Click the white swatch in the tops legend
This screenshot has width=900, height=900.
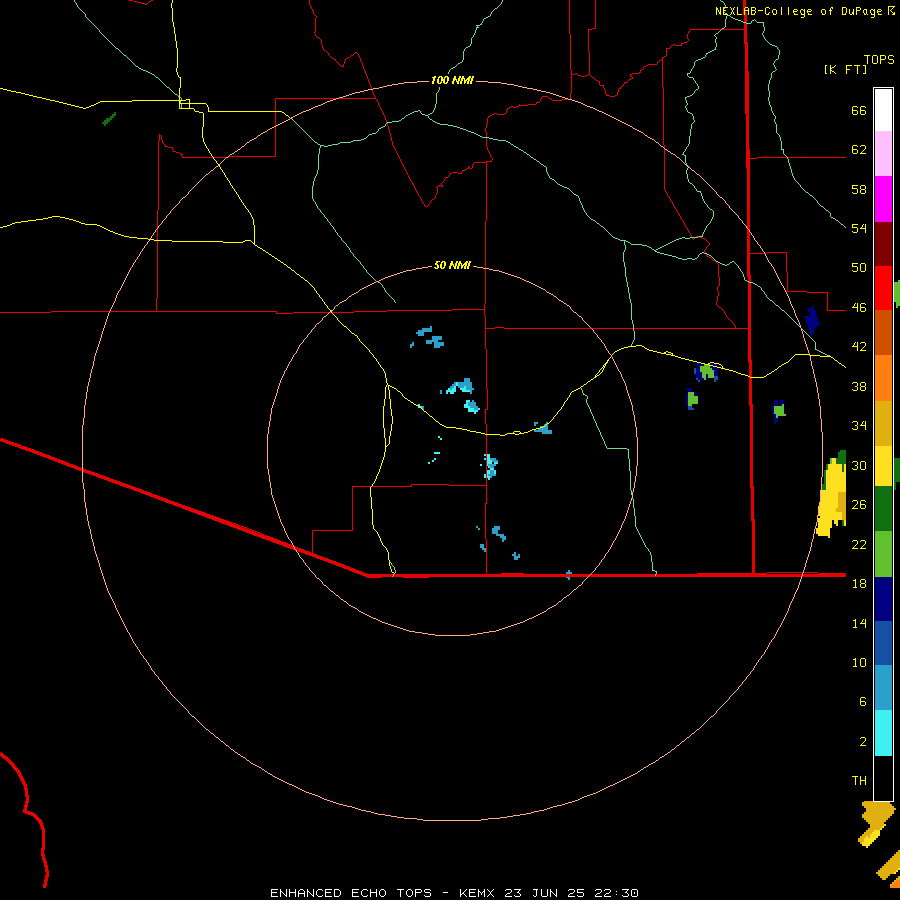883,110
